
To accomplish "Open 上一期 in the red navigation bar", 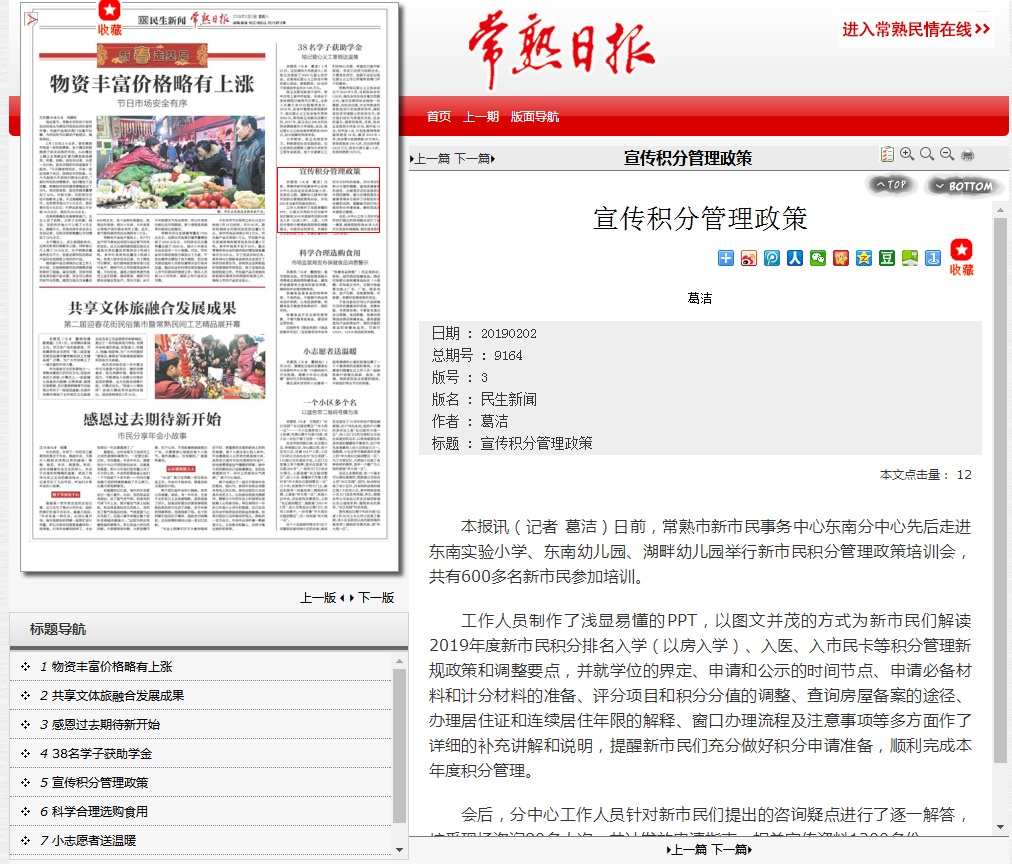I will click(x=481, y=117).
